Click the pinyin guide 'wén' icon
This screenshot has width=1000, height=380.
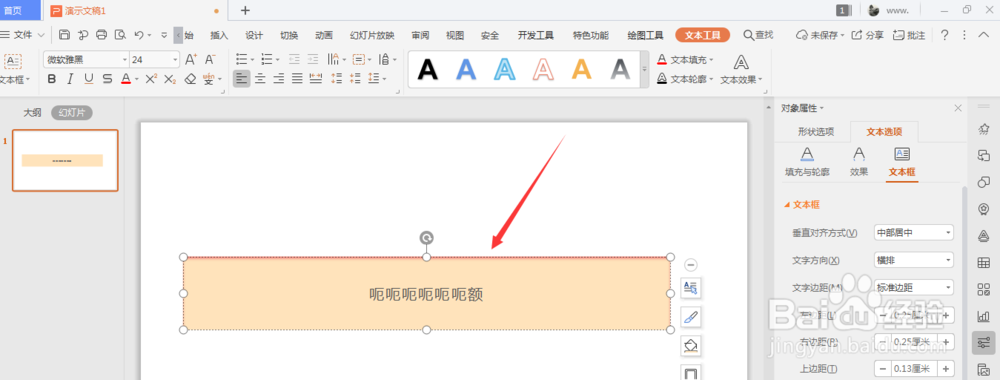pyautogui.click(x=209, y=79)
